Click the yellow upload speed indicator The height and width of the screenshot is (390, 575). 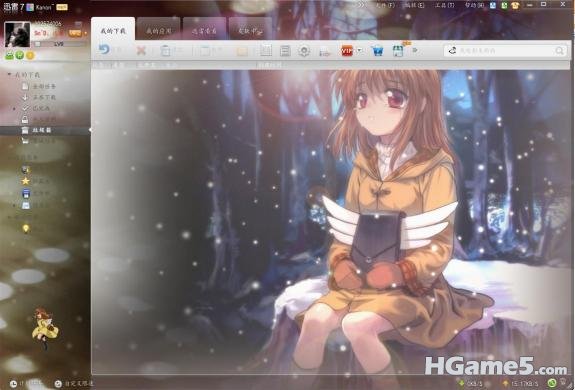click(520, 383)
